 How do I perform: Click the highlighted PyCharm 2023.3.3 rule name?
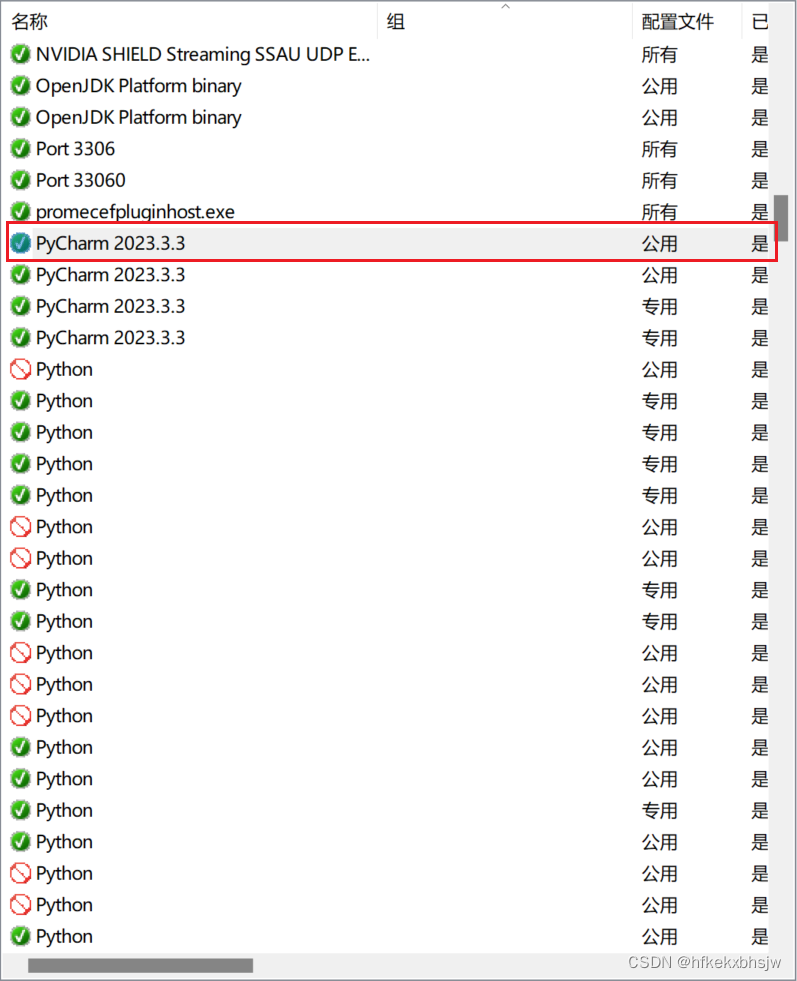[110, 243]
